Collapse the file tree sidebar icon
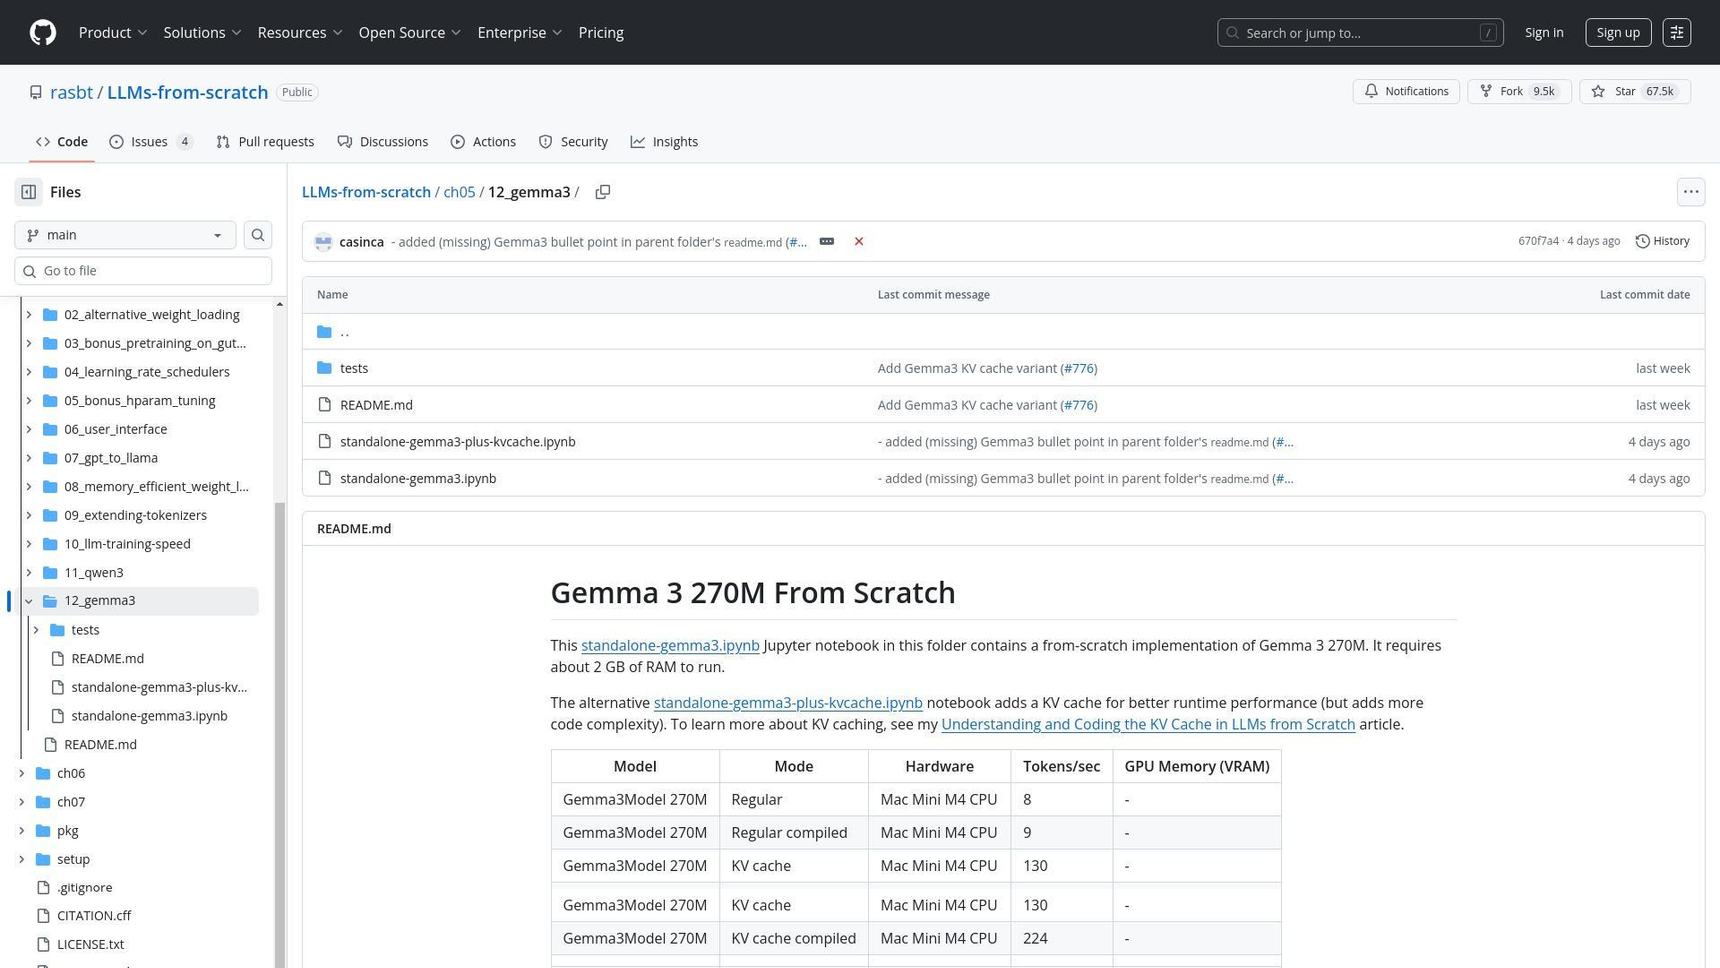Image resolution: width=1720 pixels, height=968 pixels. (29, 192)
